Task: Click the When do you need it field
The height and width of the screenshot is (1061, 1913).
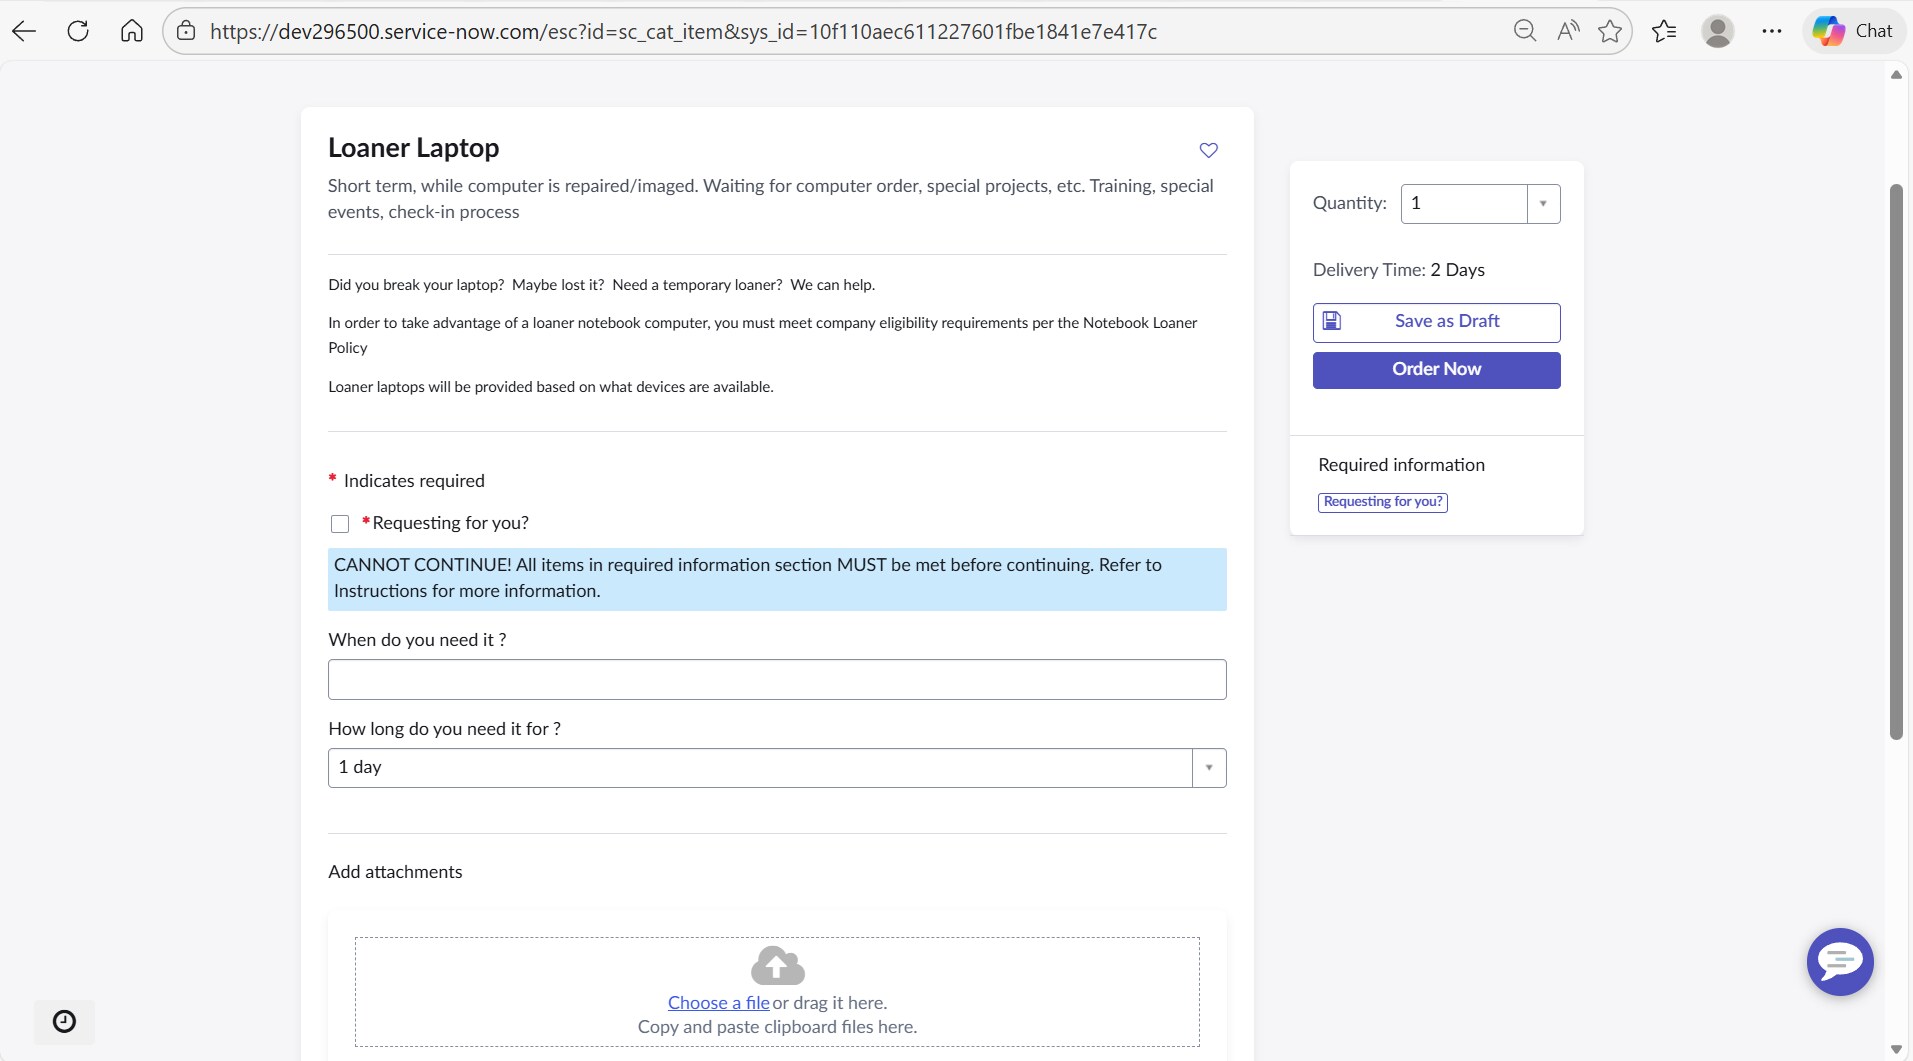Action: [776, 680]
